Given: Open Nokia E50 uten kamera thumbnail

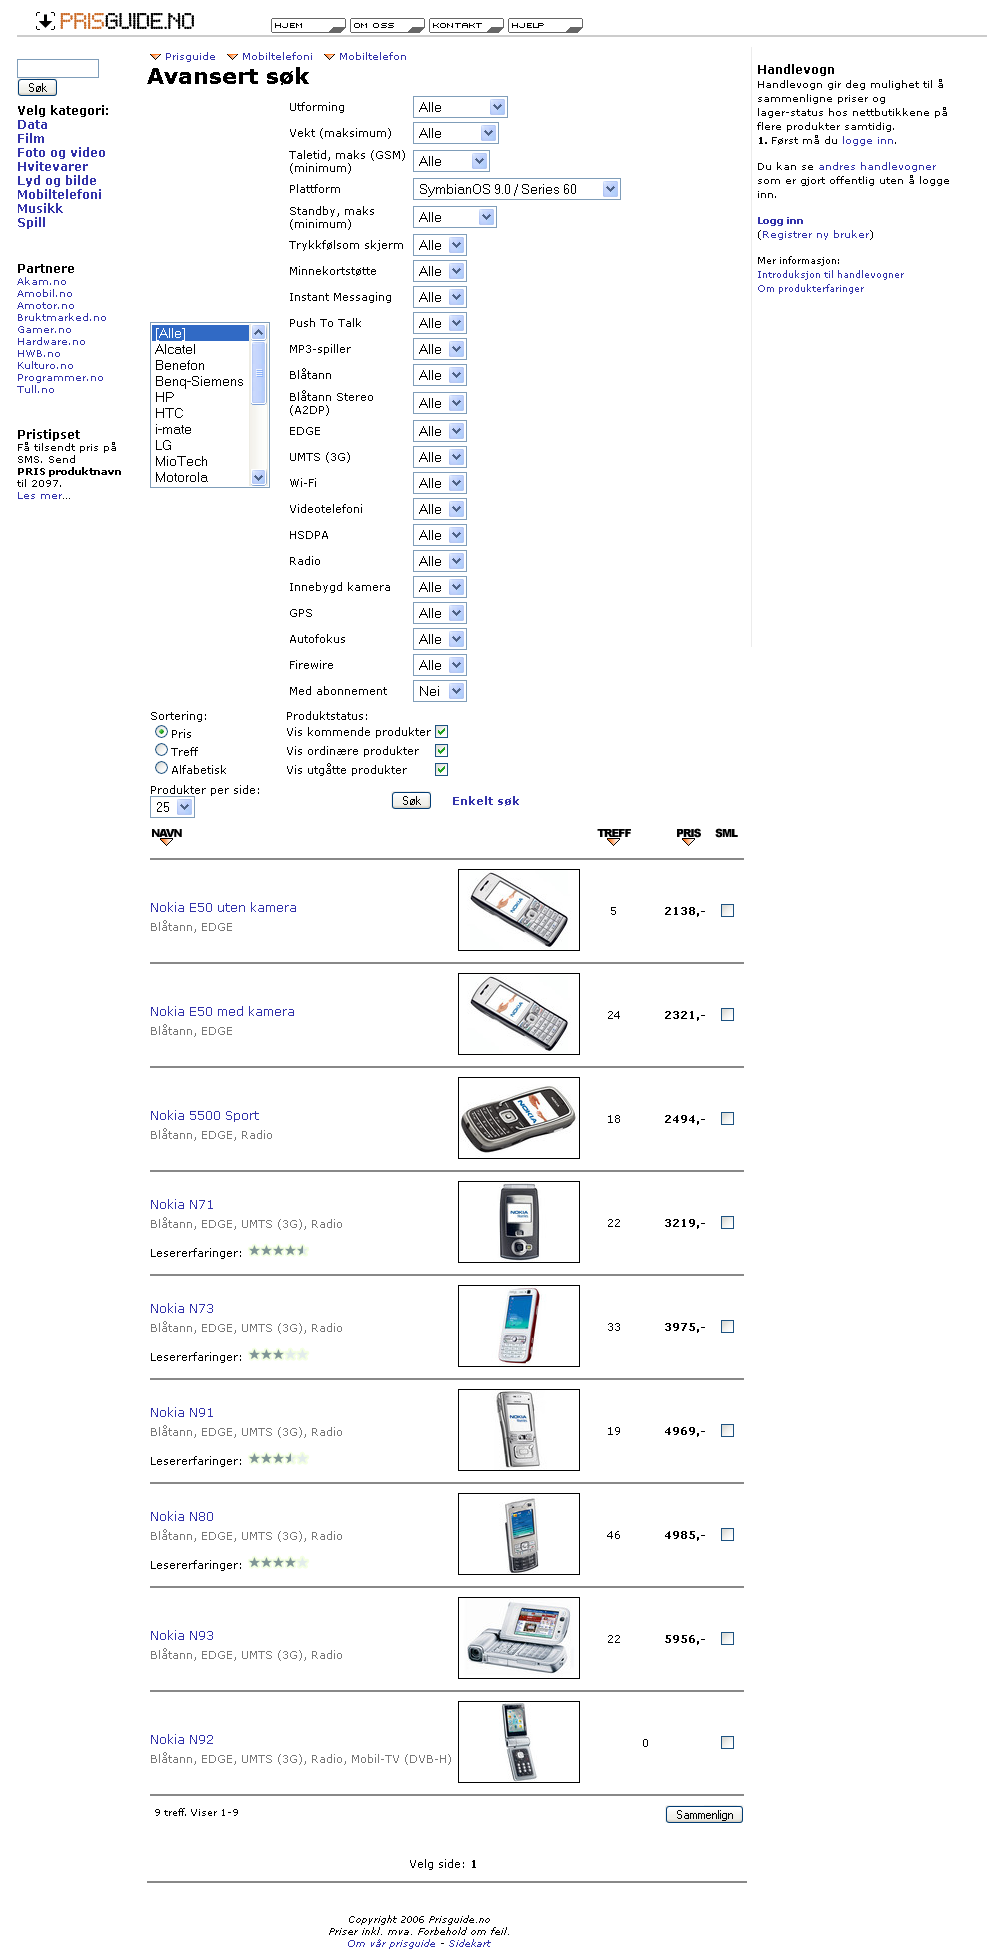Looking at the screenshot, I should (519, 910).
